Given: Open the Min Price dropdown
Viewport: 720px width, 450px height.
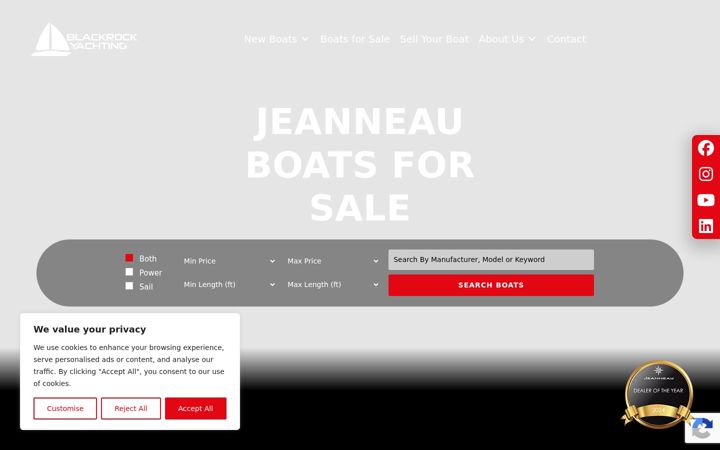Looking at the screenshot, I should click(229, 261).
